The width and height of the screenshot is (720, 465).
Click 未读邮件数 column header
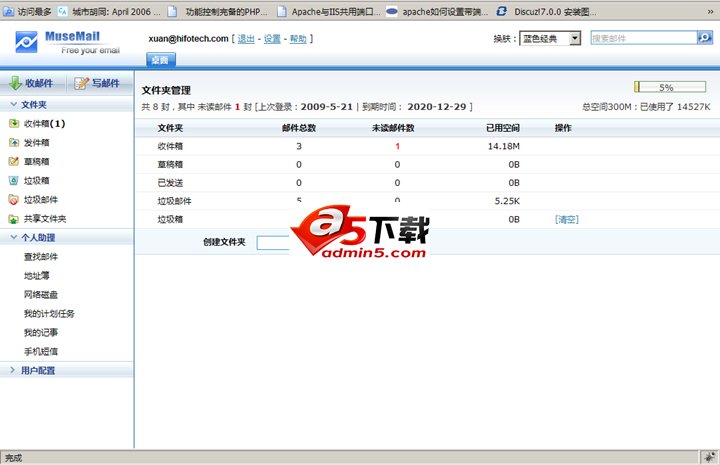click(x=393, y=128)
